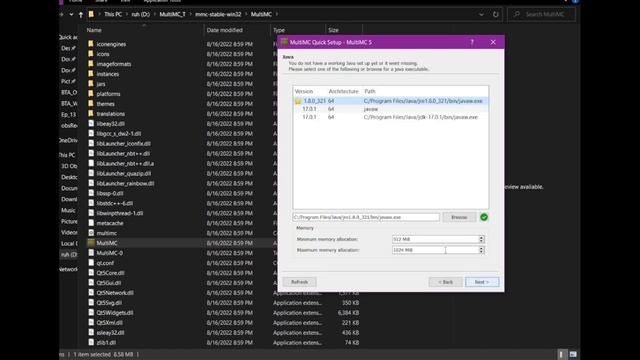The width and height of the screenshot is (640, 360).
Task: Decrease maximum memory allocation with down arrow
Action: tap(482, 252)
